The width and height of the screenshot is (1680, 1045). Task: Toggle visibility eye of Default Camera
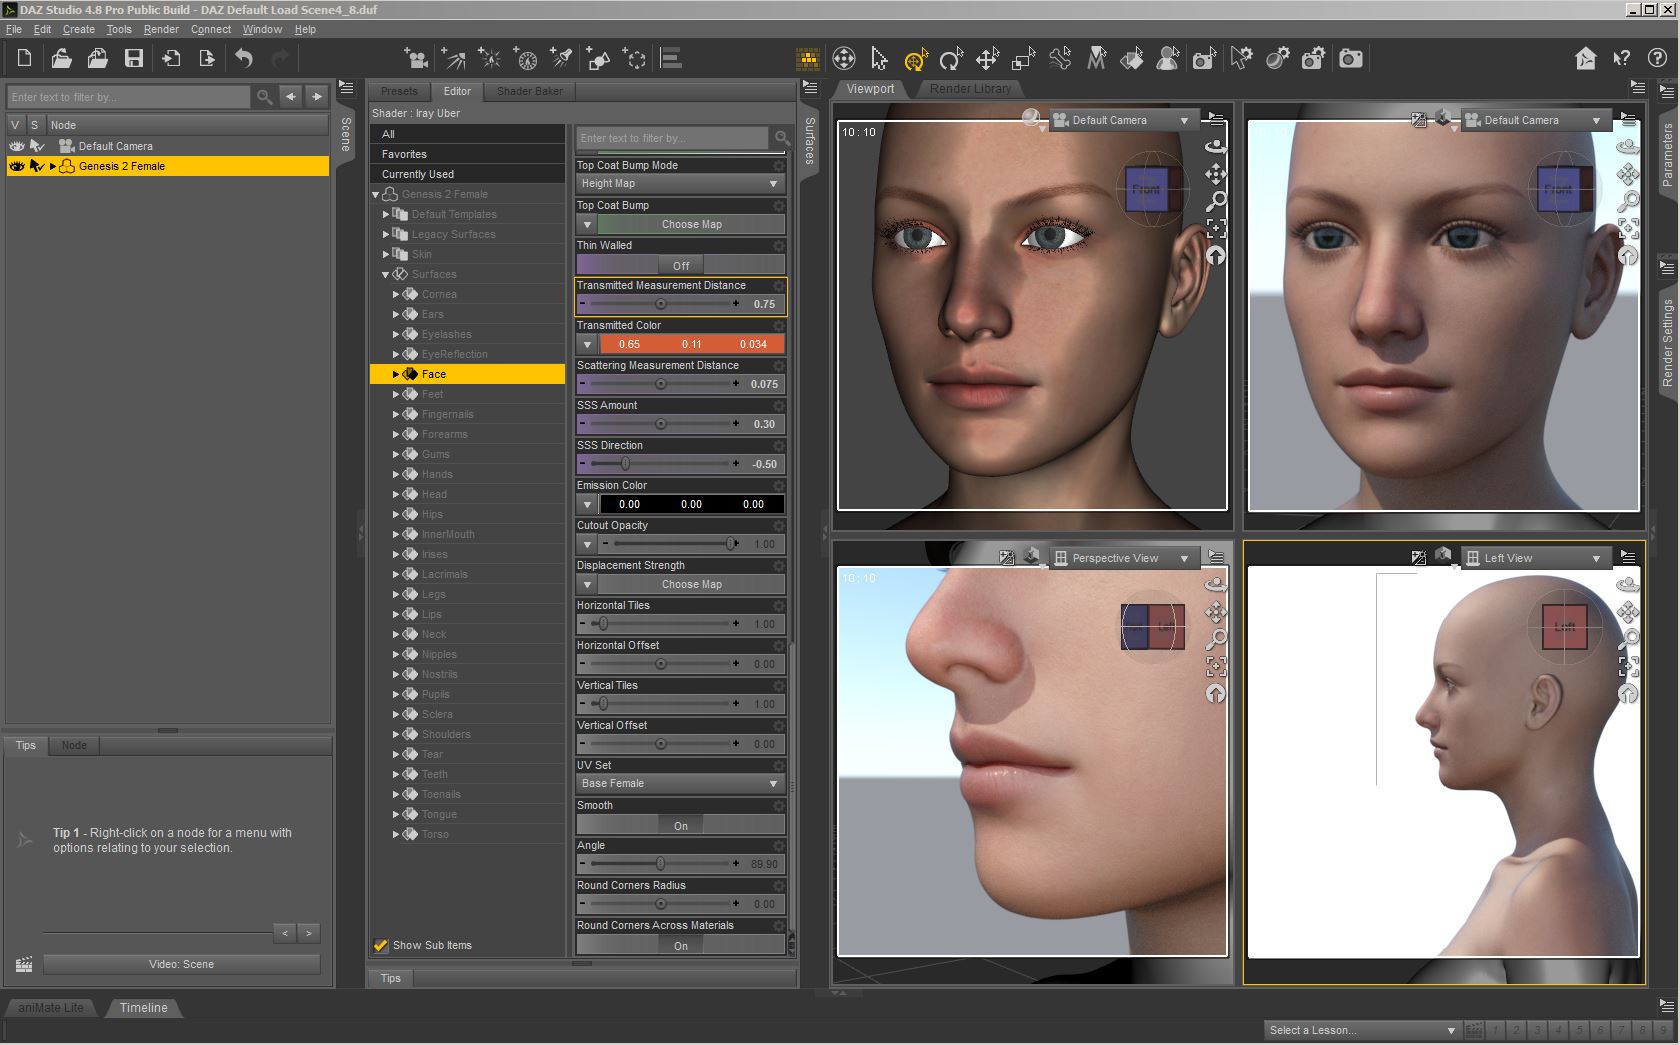(16, 146)
